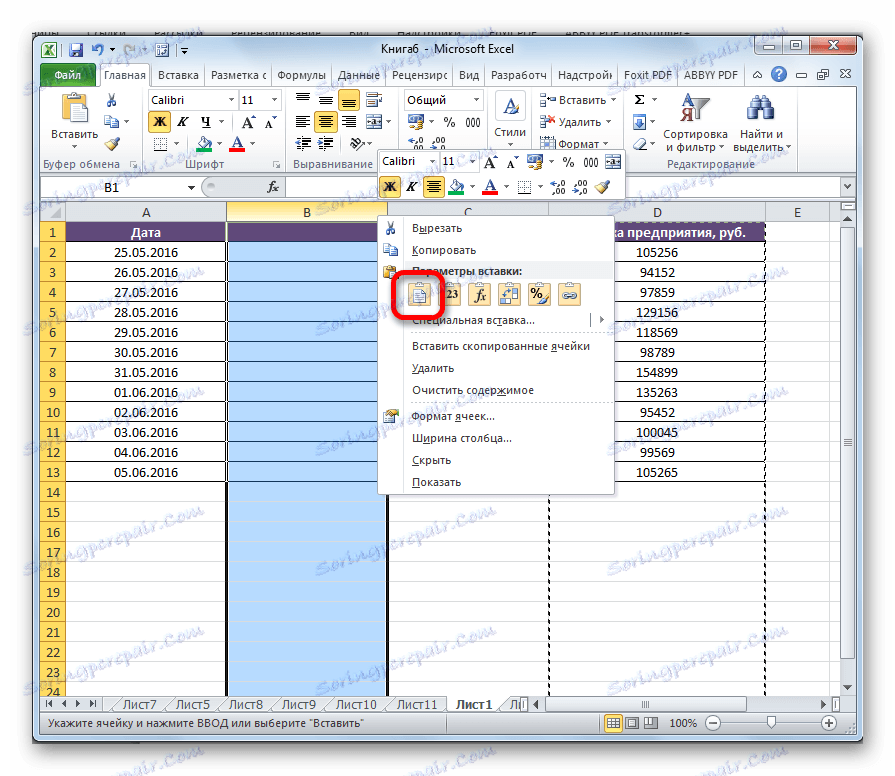Toggle align text left in the ribbon
Viewport: 895px width, 776px height.
click(x=303, y=122)
